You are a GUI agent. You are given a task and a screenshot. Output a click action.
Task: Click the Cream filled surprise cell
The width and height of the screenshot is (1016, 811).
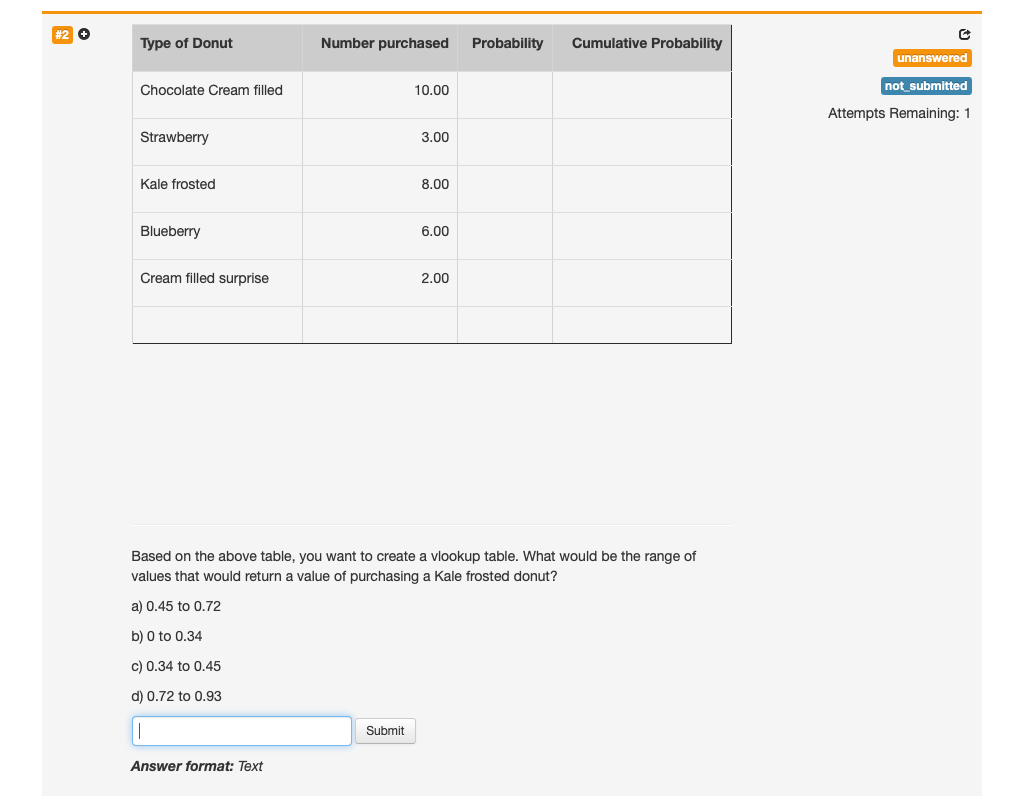click(202, 278)
